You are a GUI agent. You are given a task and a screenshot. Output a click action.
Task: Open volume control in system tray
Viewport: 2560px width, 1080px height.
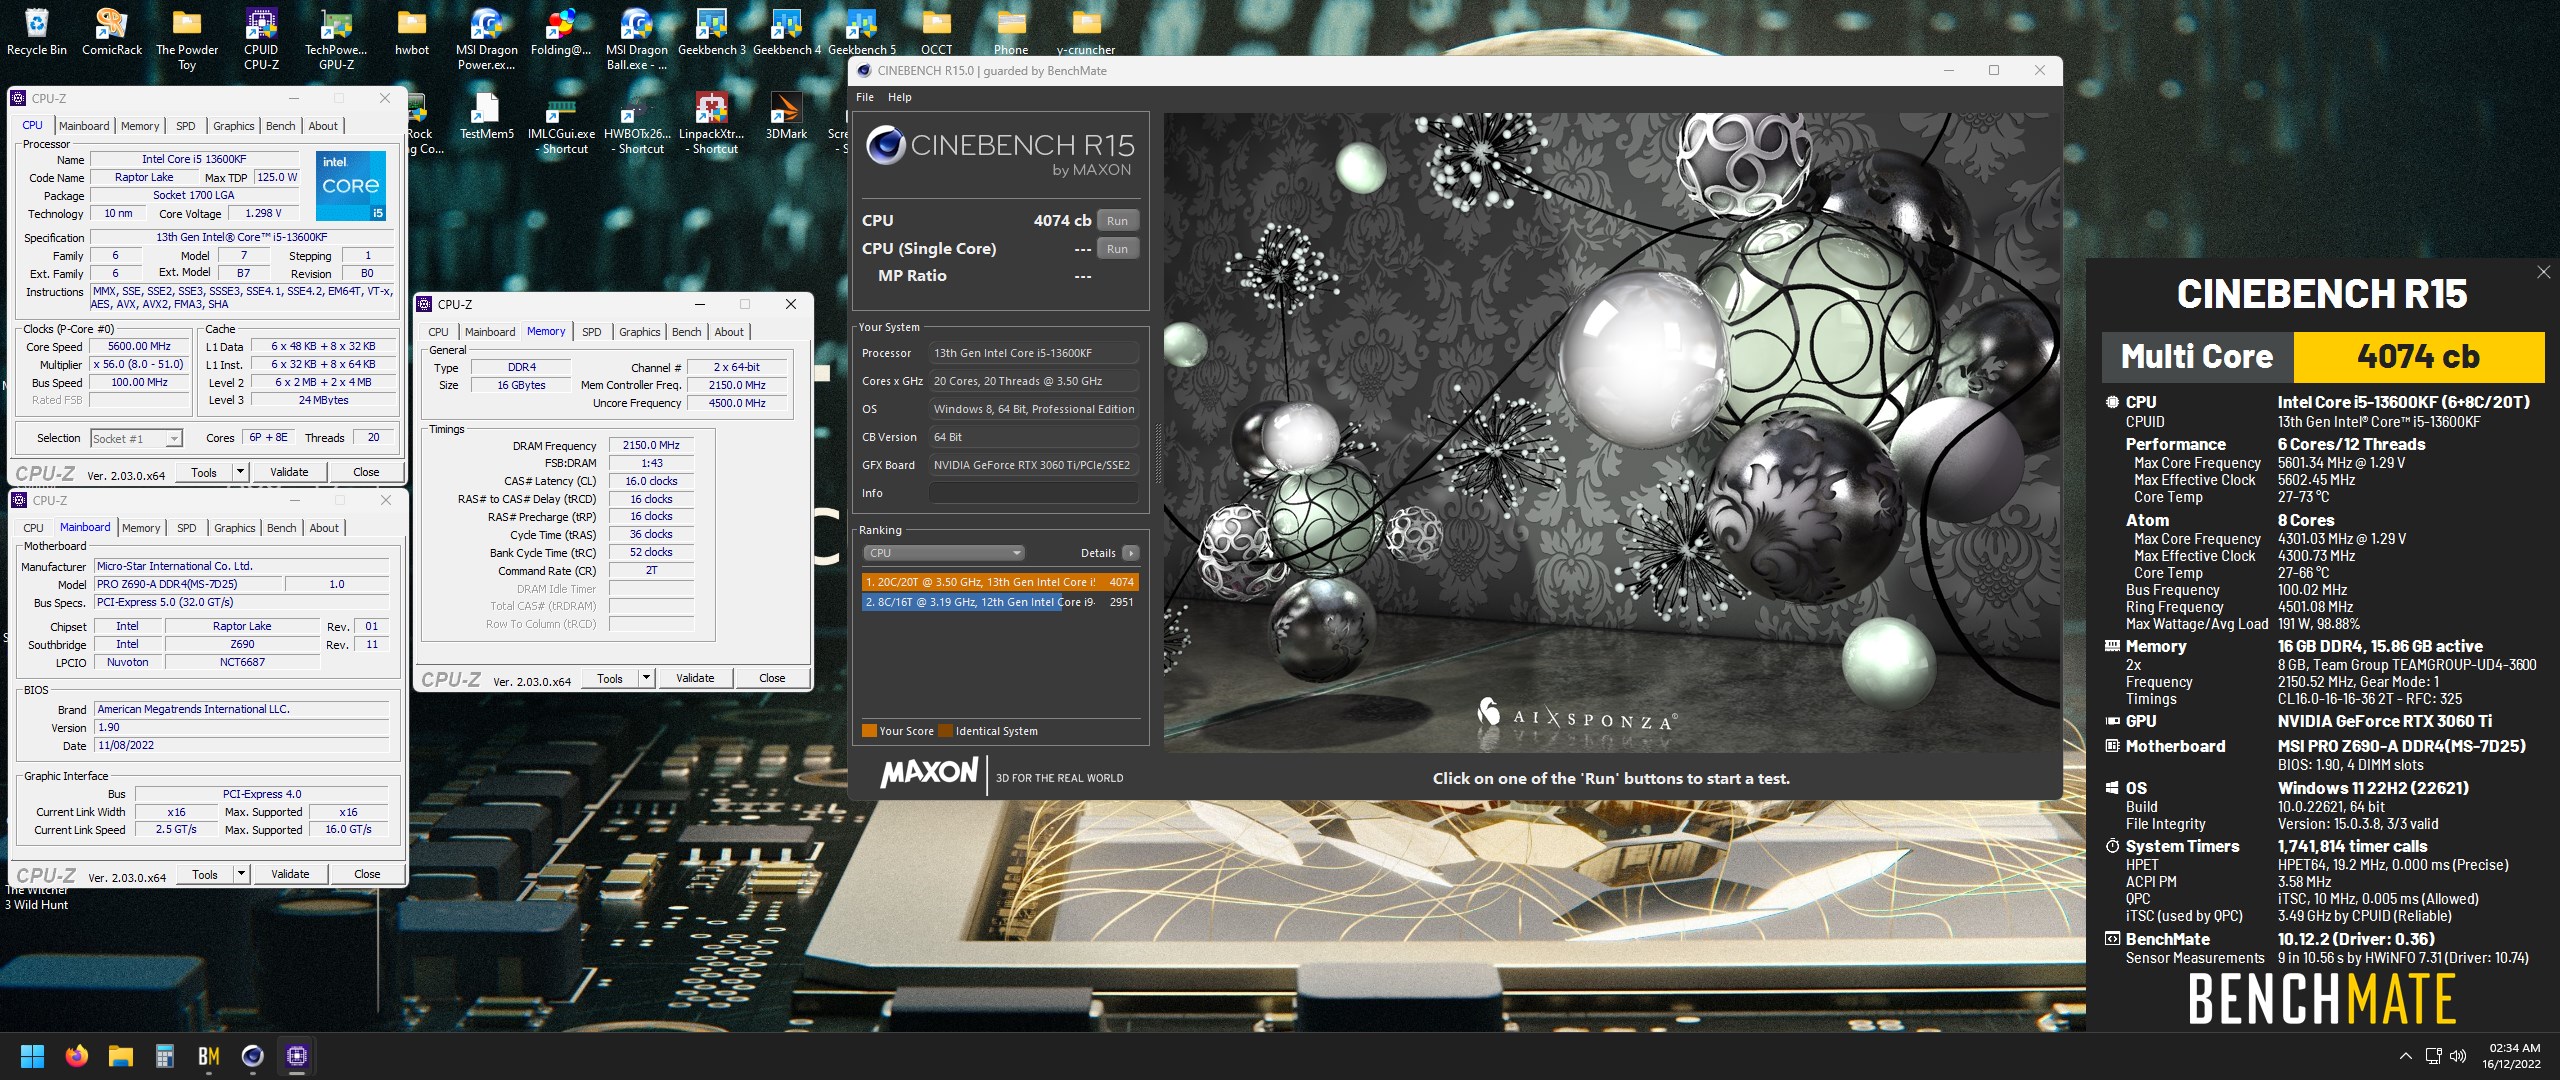(2459, 1056)
